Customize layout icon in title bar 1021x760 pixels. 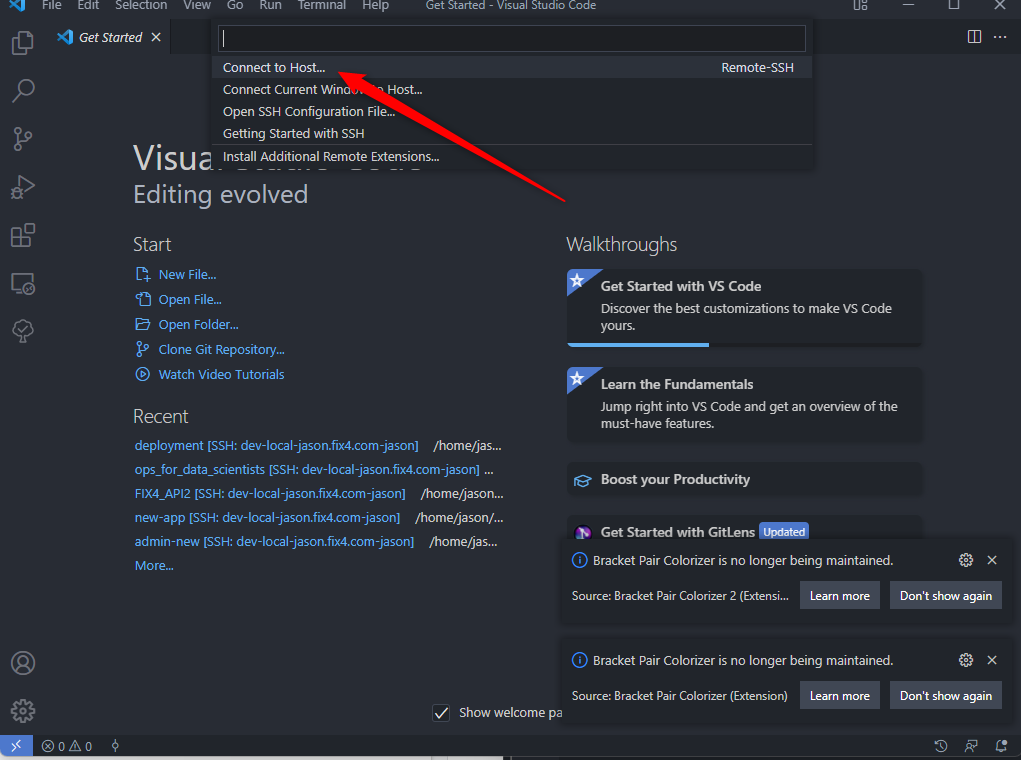(860, 5)
